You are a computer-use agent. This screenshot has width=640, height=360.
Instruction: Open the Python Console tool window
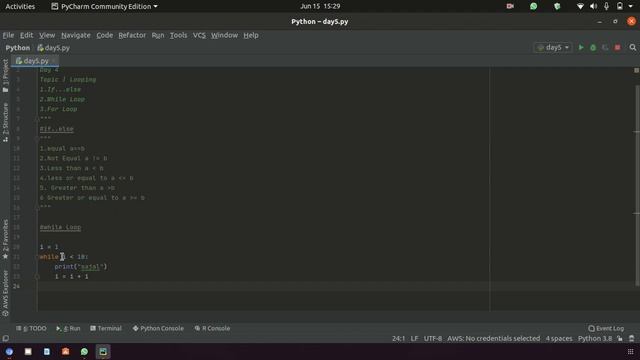point(158,328)
